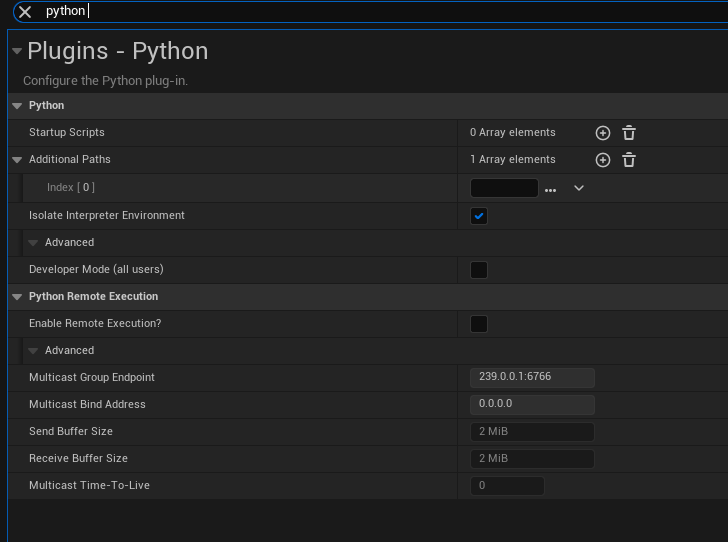Image resolution: width=728 pixels, height=542 pixels.
Task: Select the Index [ 0 ] row label
Action: click(71, 187)
